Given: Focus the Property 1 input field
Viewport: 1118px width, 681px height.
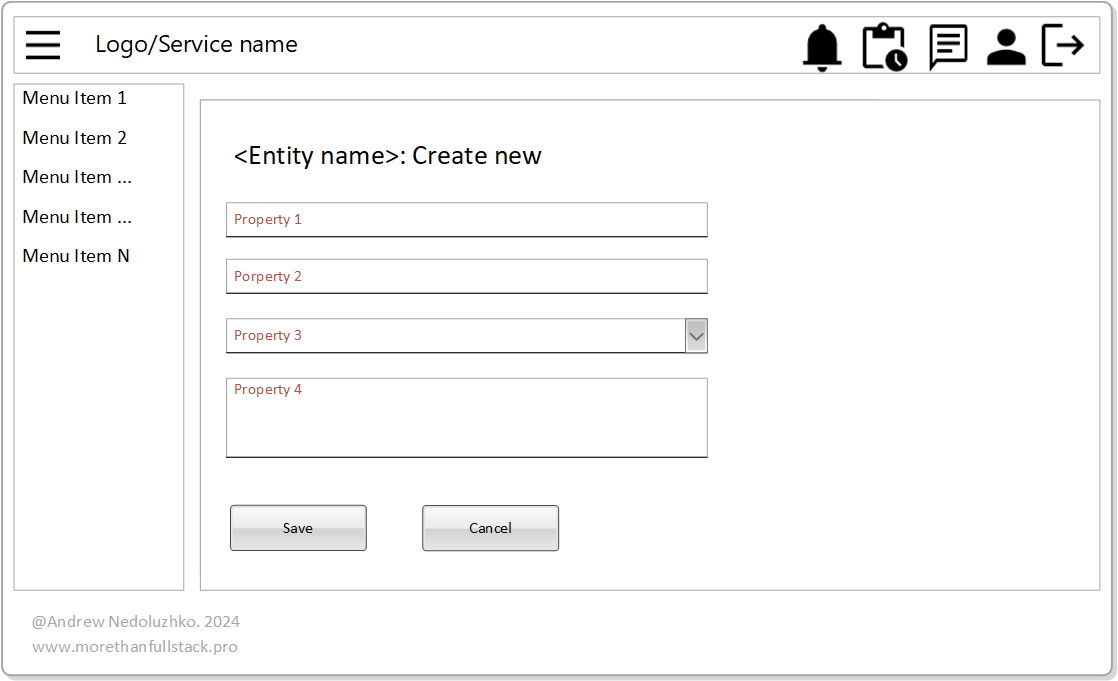Looking at the screenshot, I should 466,220.
